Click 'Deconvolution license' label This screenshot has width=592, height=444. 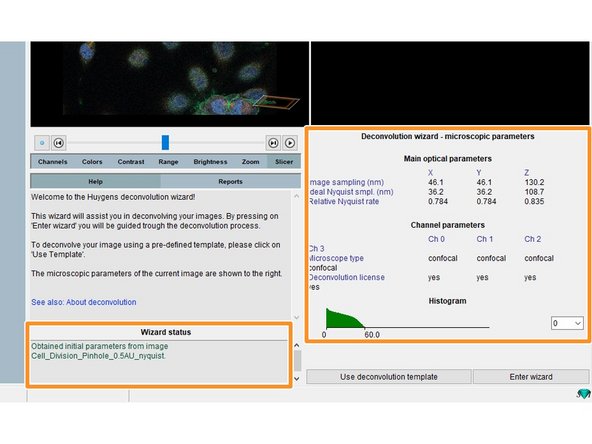346,278
